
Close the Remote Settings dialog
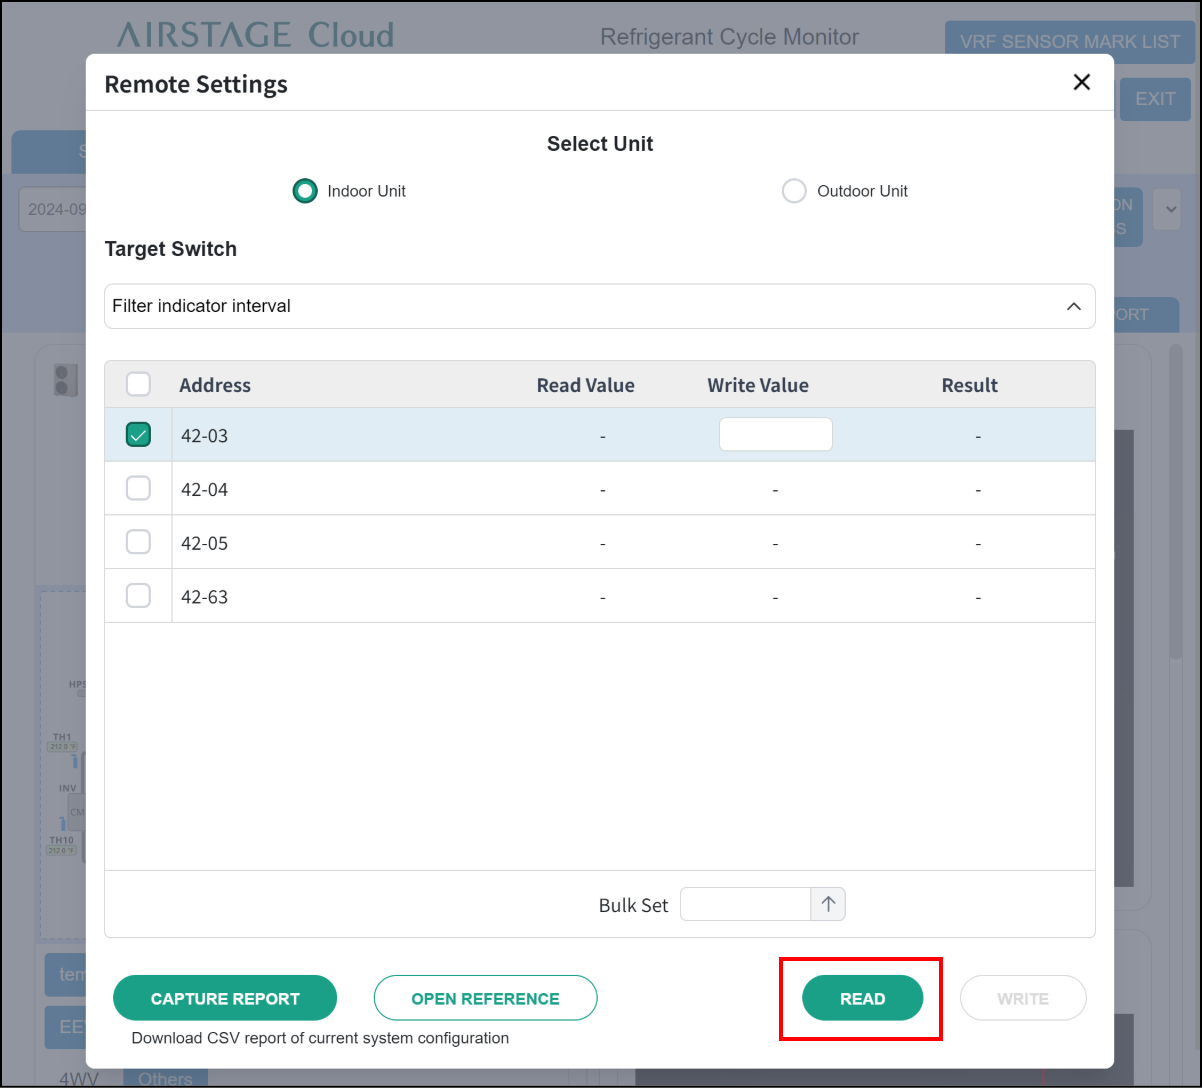[x=1081, y=83]
